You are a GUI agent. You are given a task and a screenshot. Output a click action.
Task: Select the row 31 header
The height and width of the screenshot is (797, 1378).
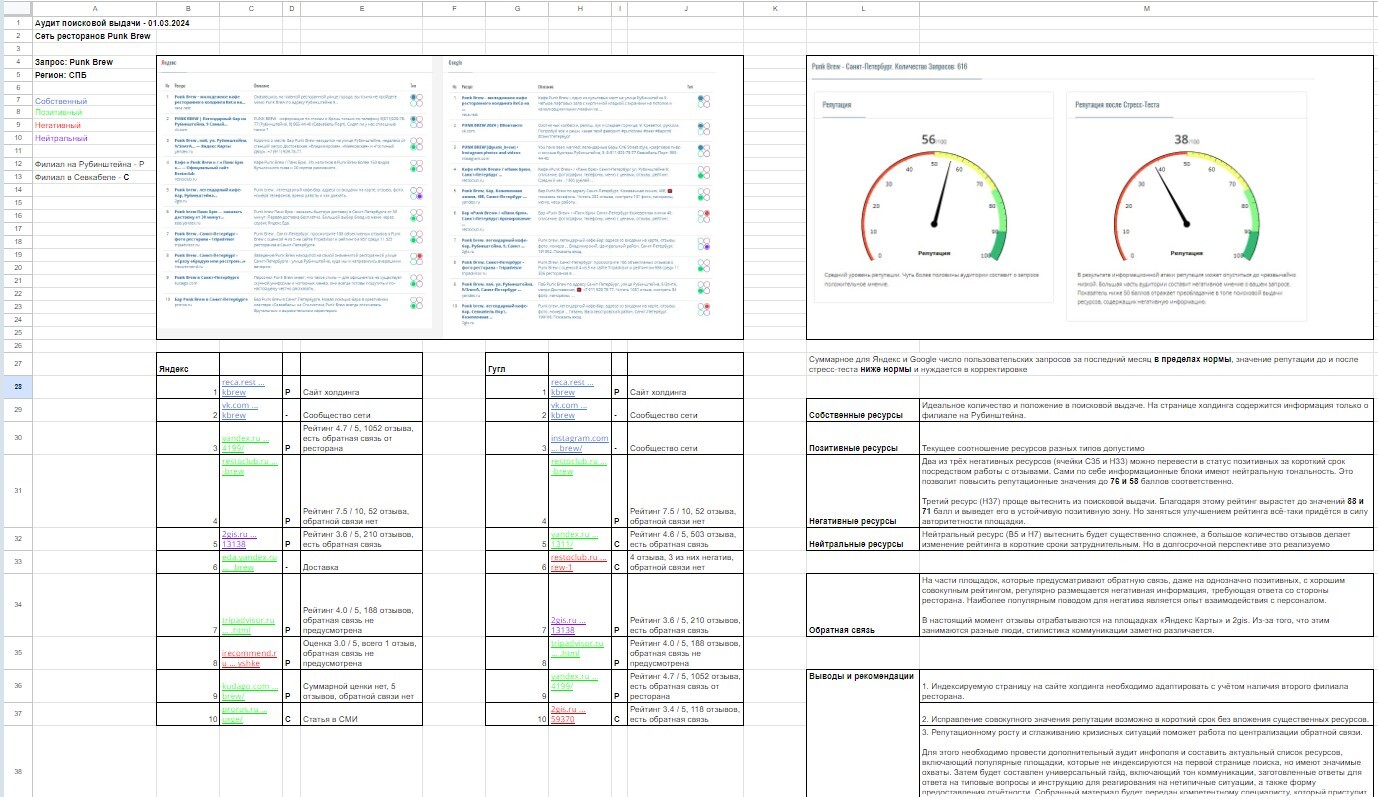point(16,490)
